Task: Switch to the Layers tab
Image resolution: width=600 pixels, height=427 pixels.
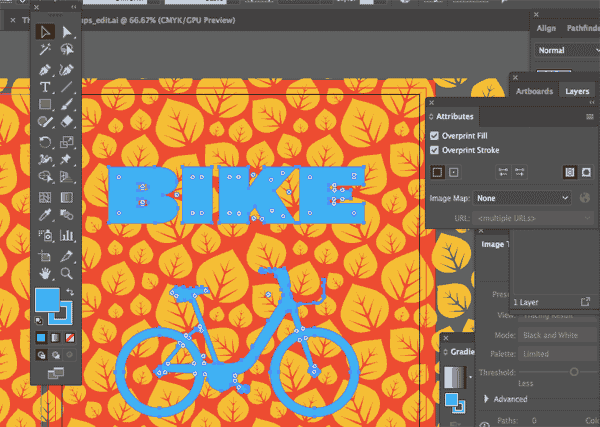Action: point(577,91)
